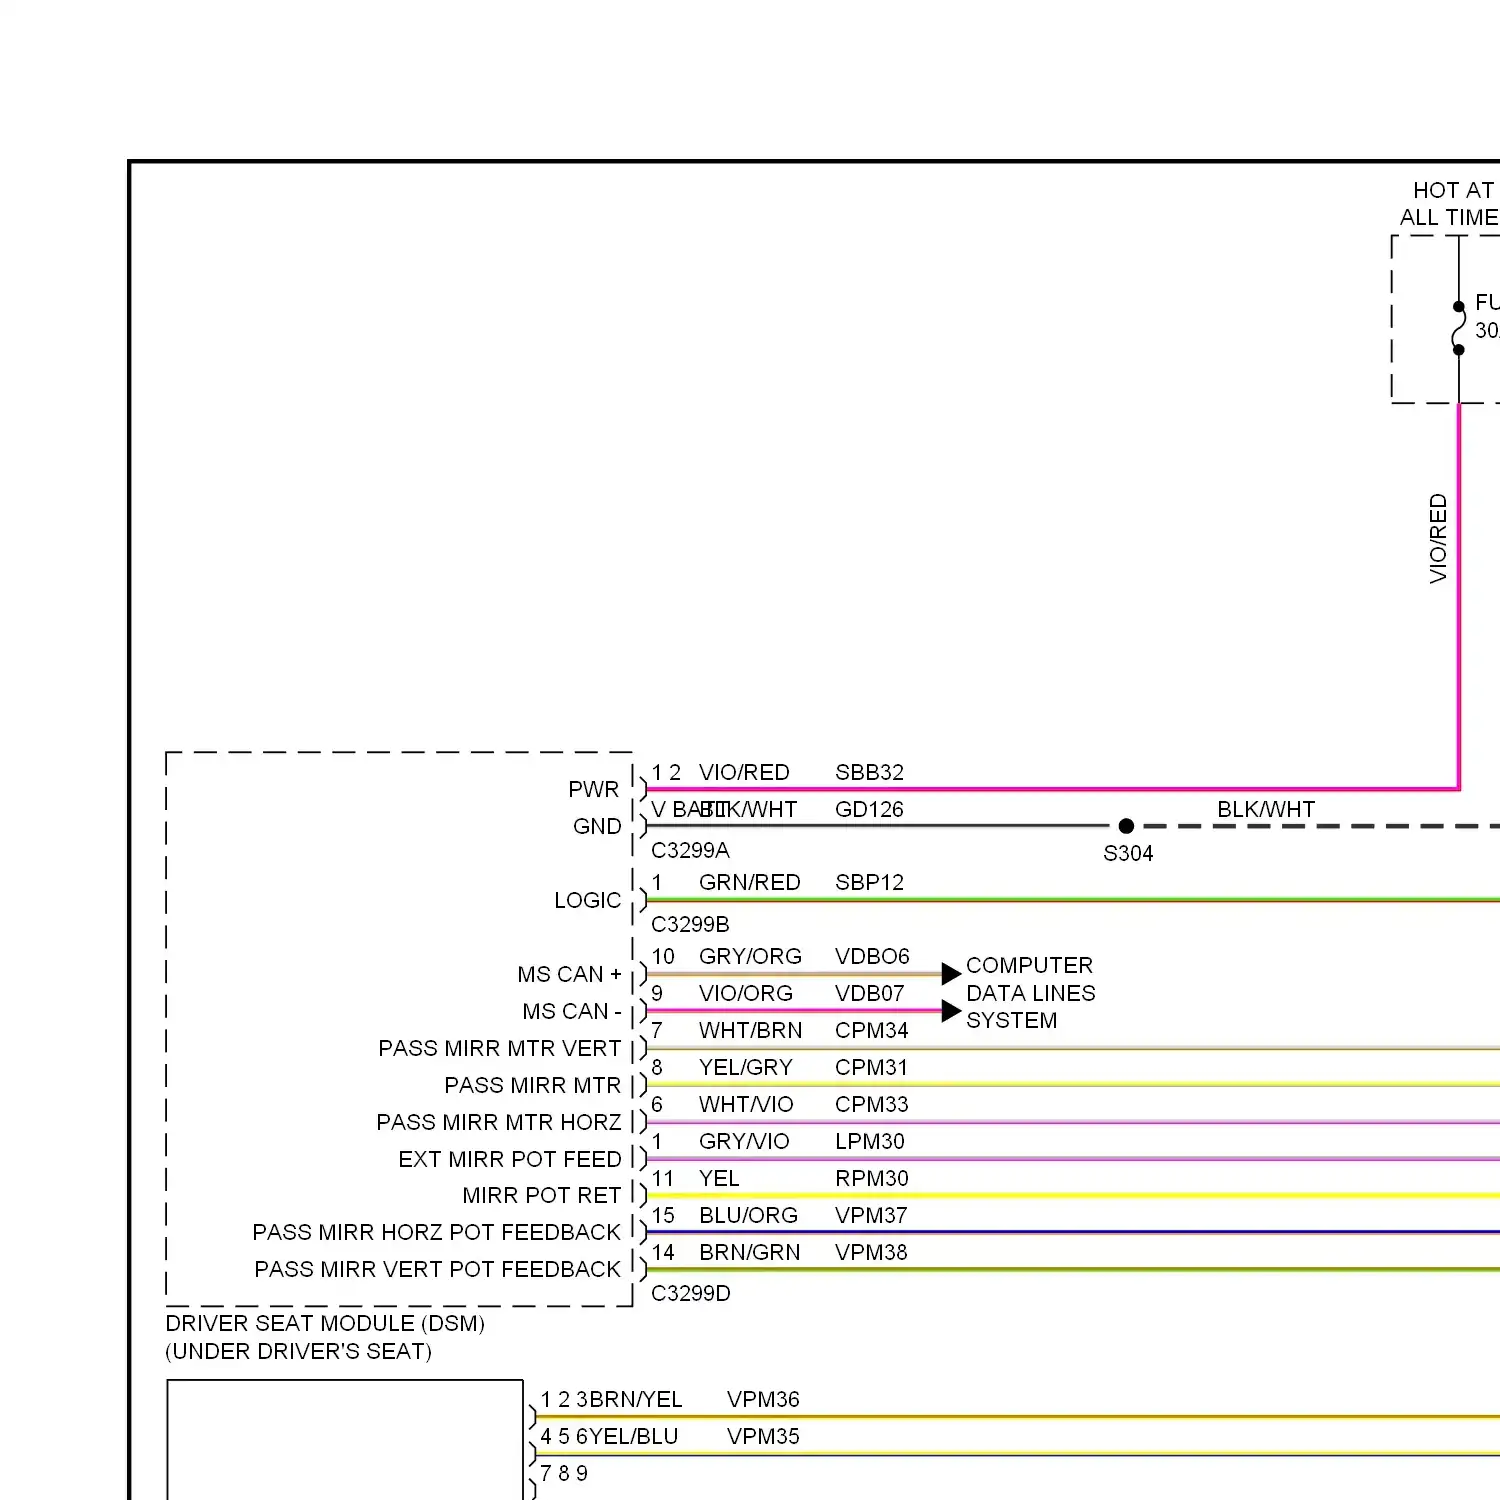Click the YEL/GRY wire label
The image size is (1500, 1500).
746,1067
